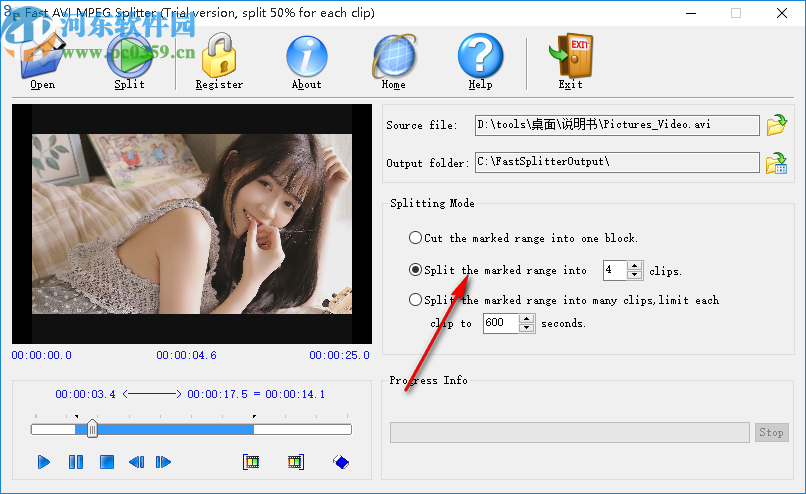Click the clips count field showing 4
Screen dimensions: 806x494
615,270
